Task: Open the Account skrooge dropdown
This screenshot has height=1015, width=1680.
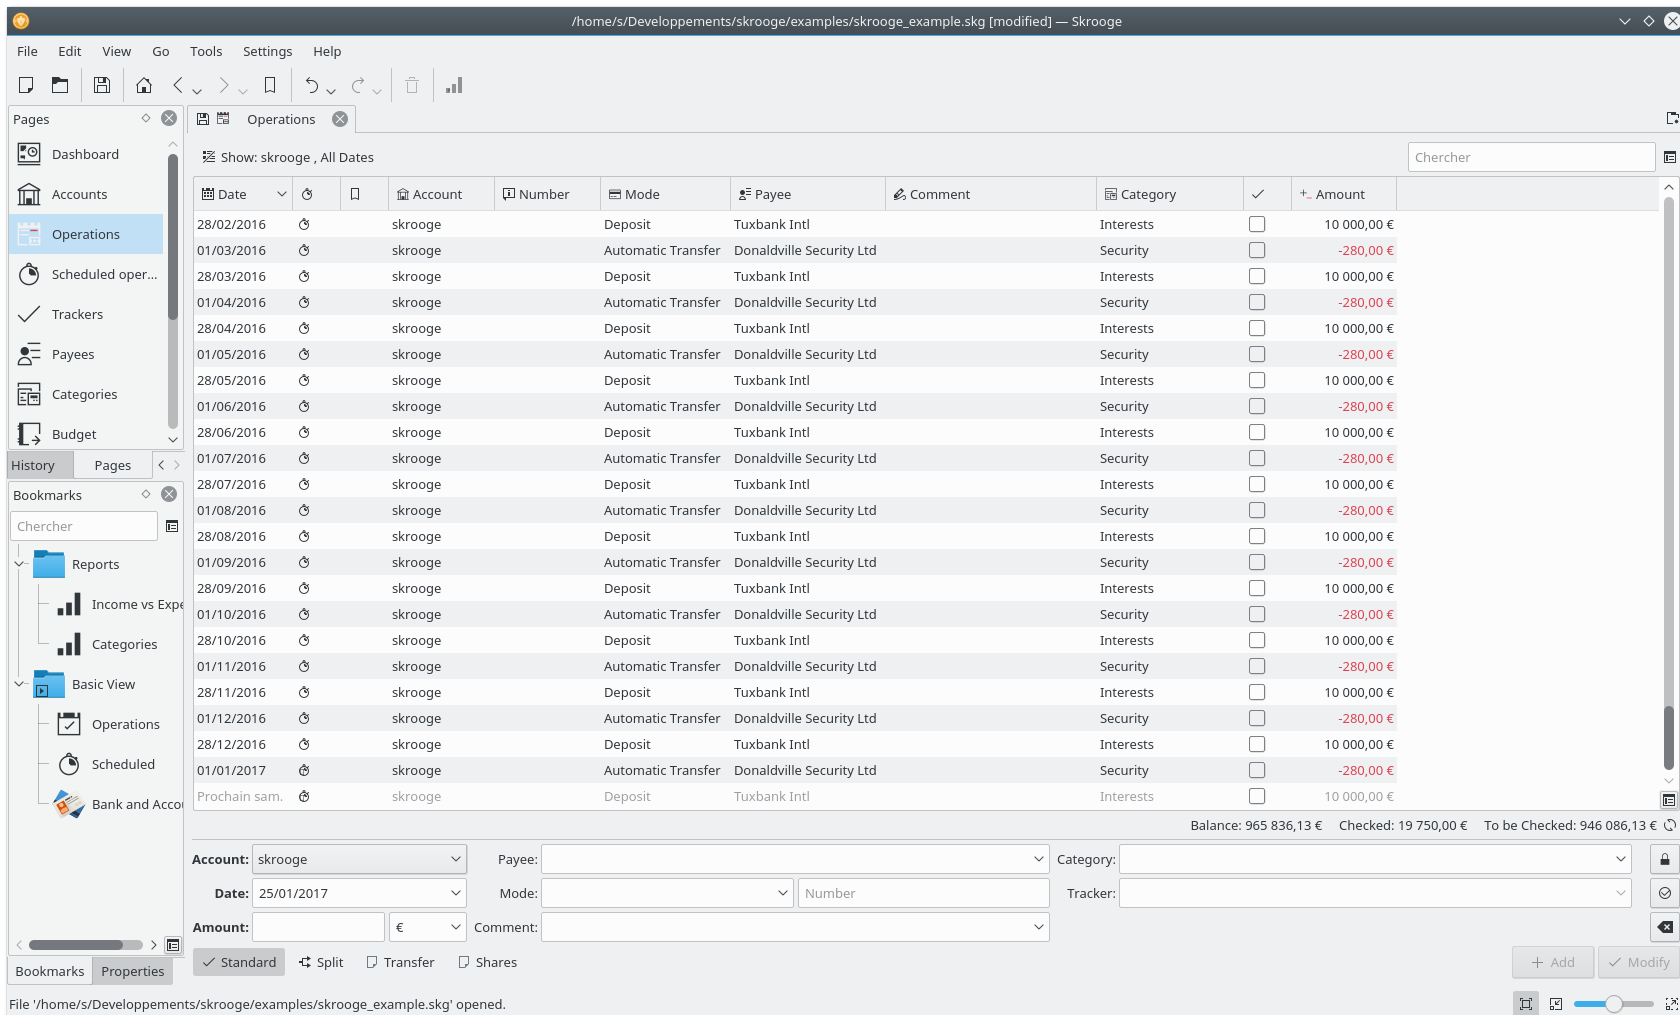Action: coord(359,859)
